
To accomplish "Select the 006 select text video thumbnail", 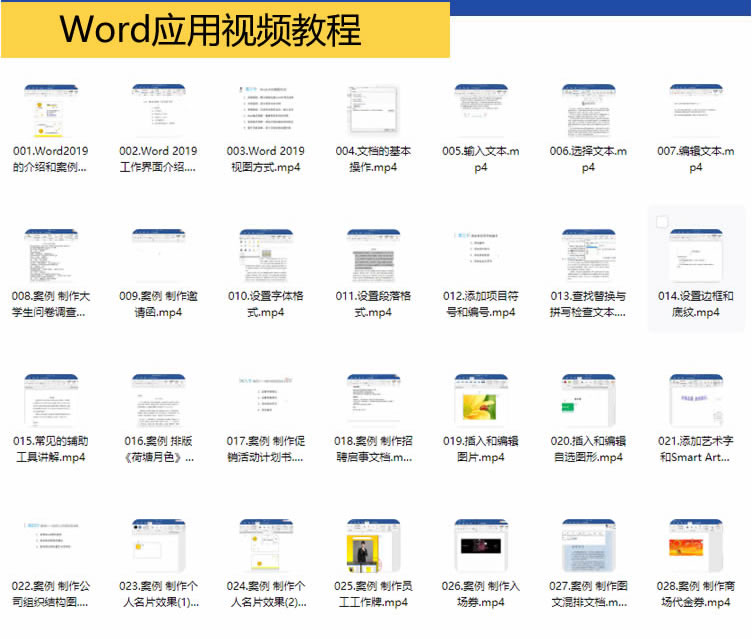I will [588, 111].
